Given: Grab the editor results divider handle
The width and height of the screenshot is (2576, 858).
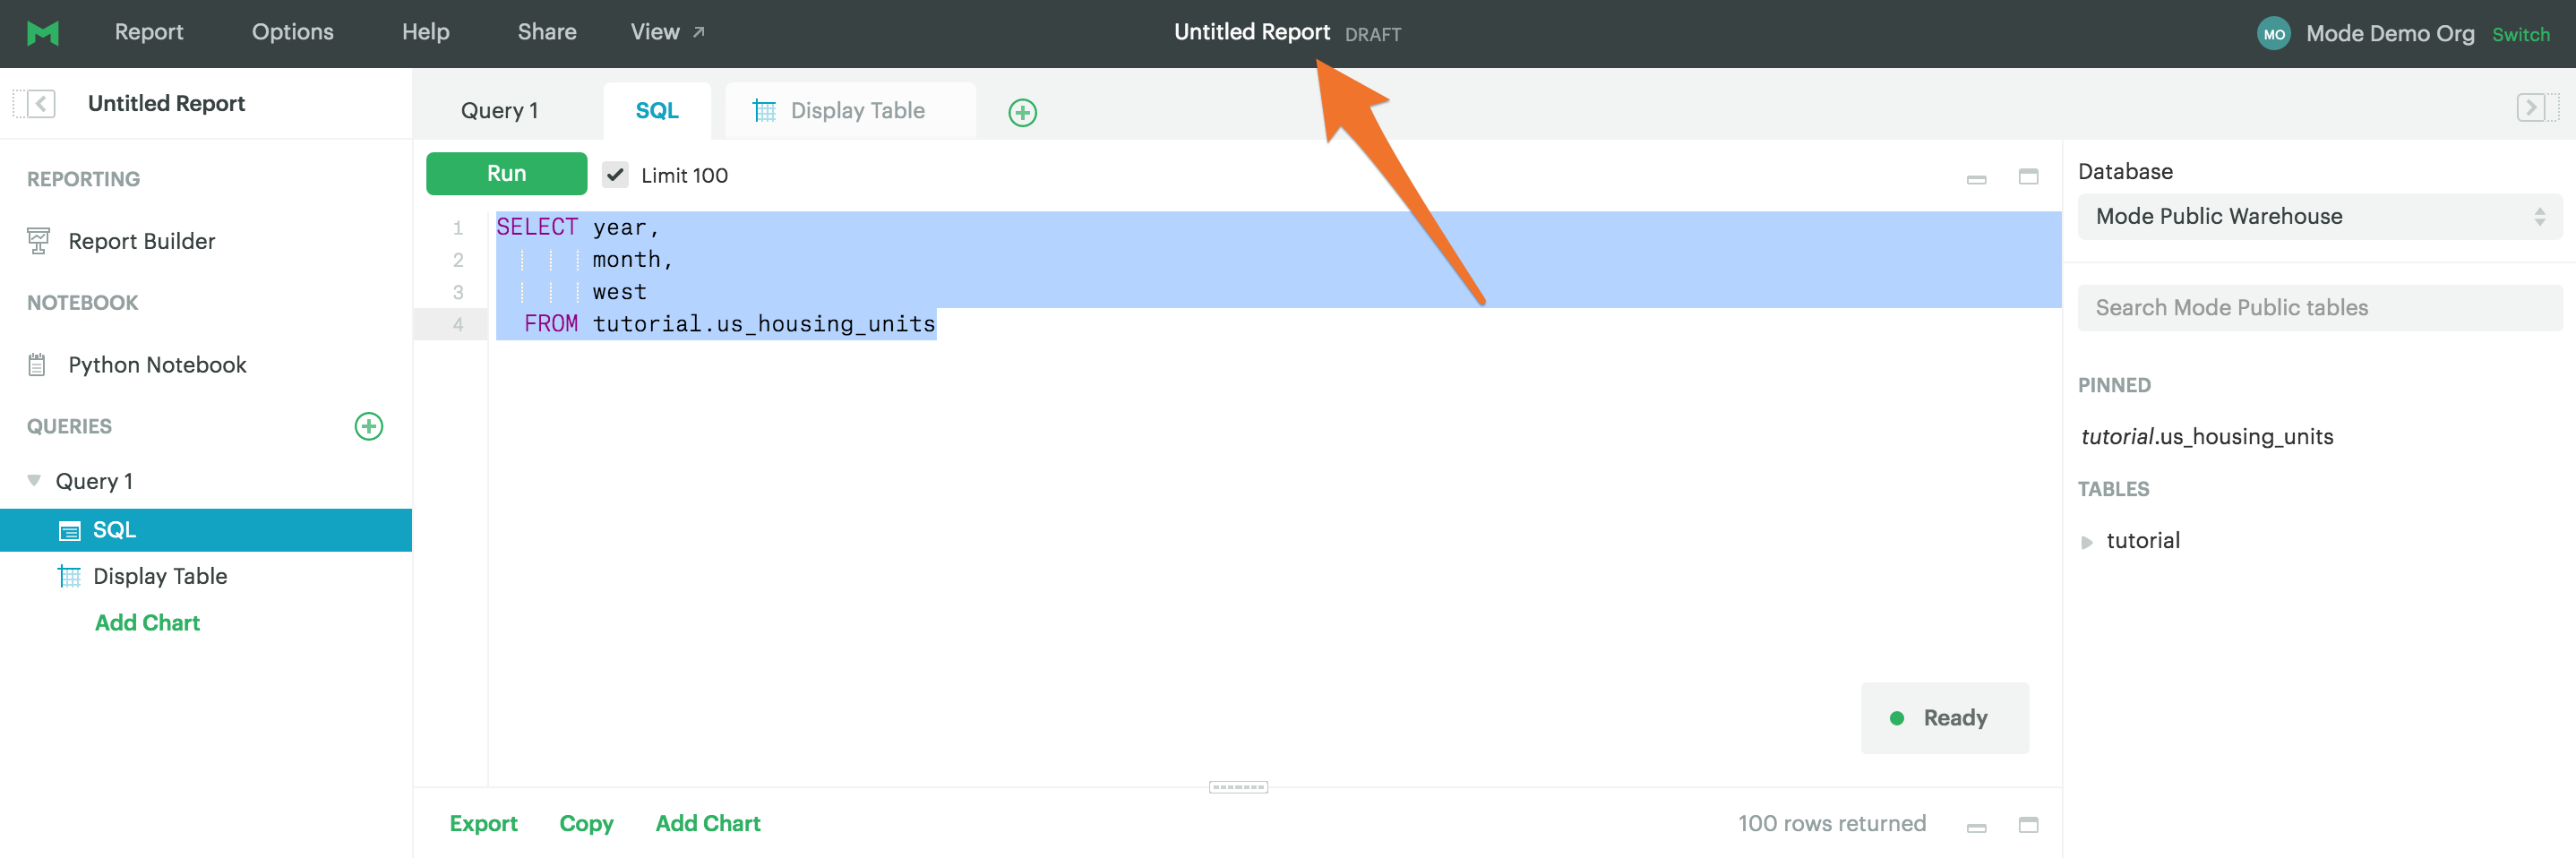Looking at the screenshot, I should click(1238, 787).
